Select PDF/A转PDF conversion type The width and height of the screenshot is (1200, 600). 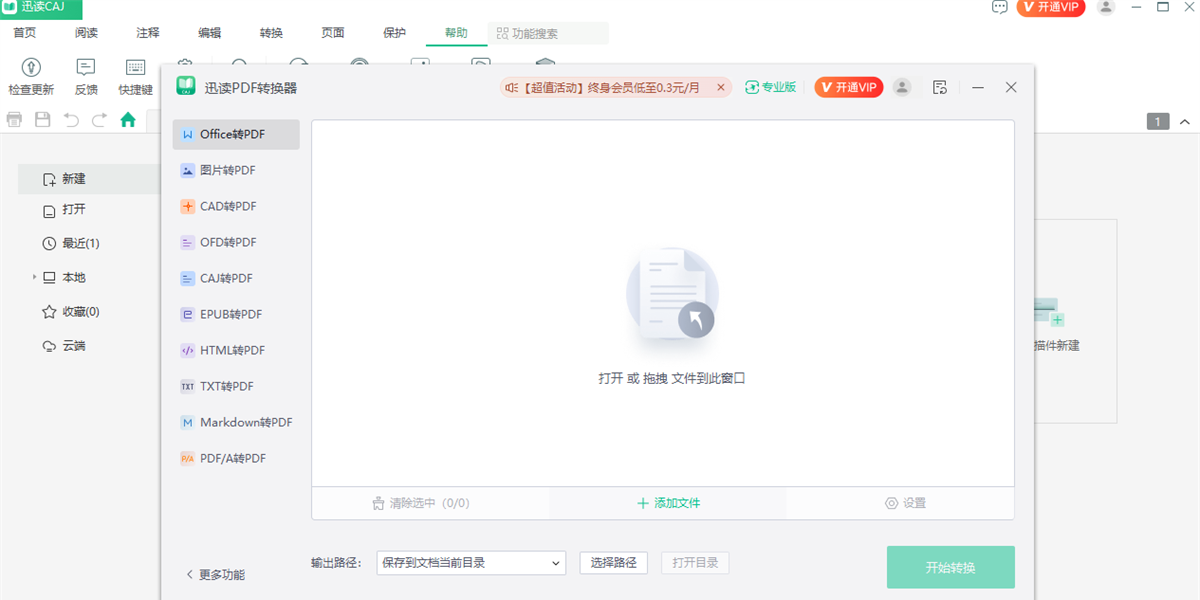pos(236,458)
